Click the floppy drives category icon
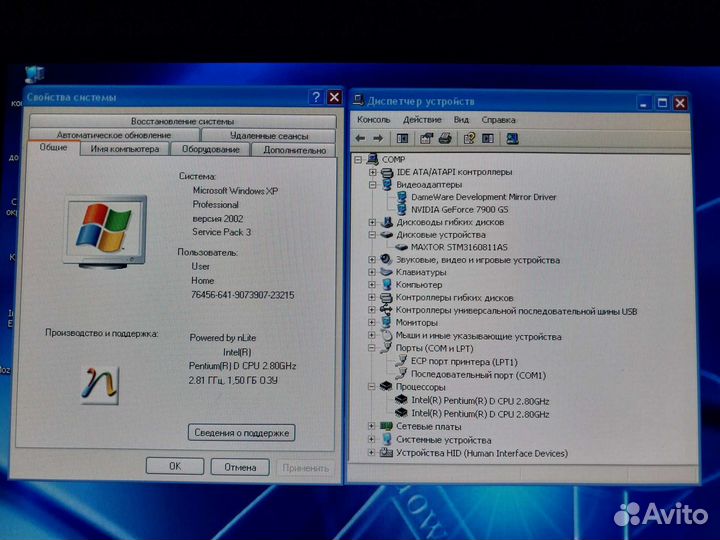This screenshot has height=540, width=720. tap(387, 222)
